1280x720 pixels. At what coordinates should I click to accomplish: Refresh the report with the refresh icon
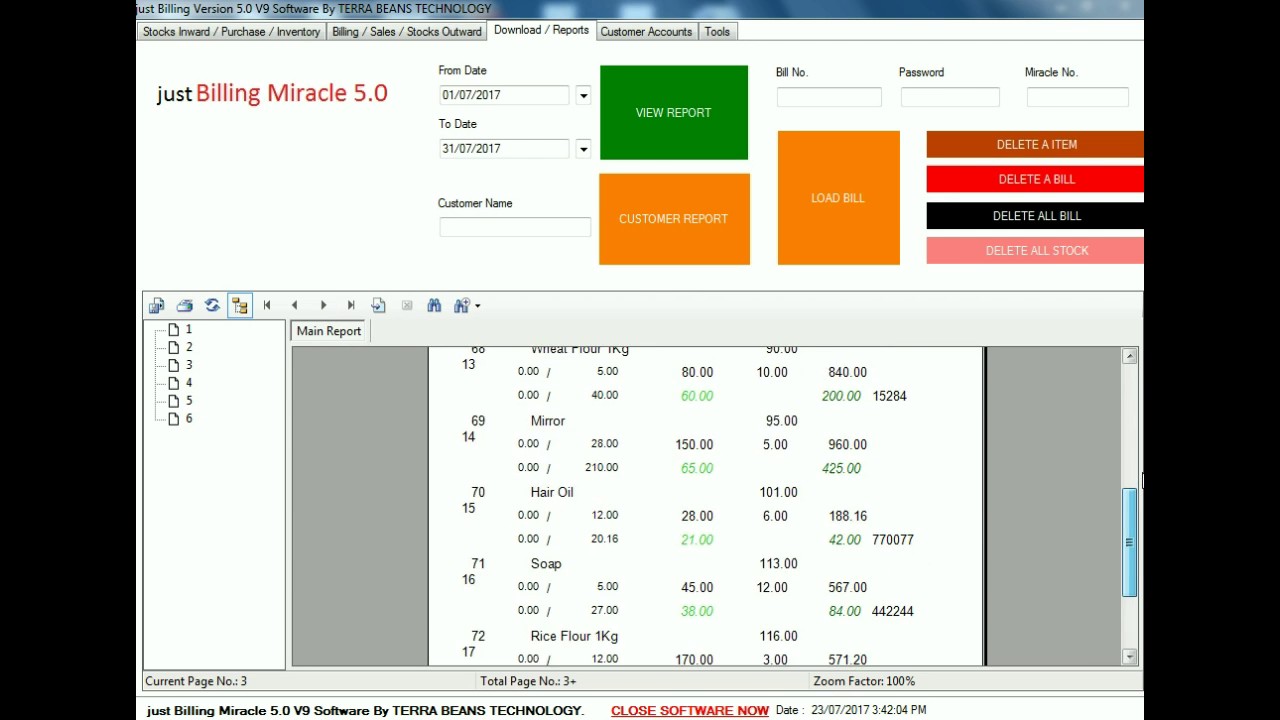click(x=212, y=306)
